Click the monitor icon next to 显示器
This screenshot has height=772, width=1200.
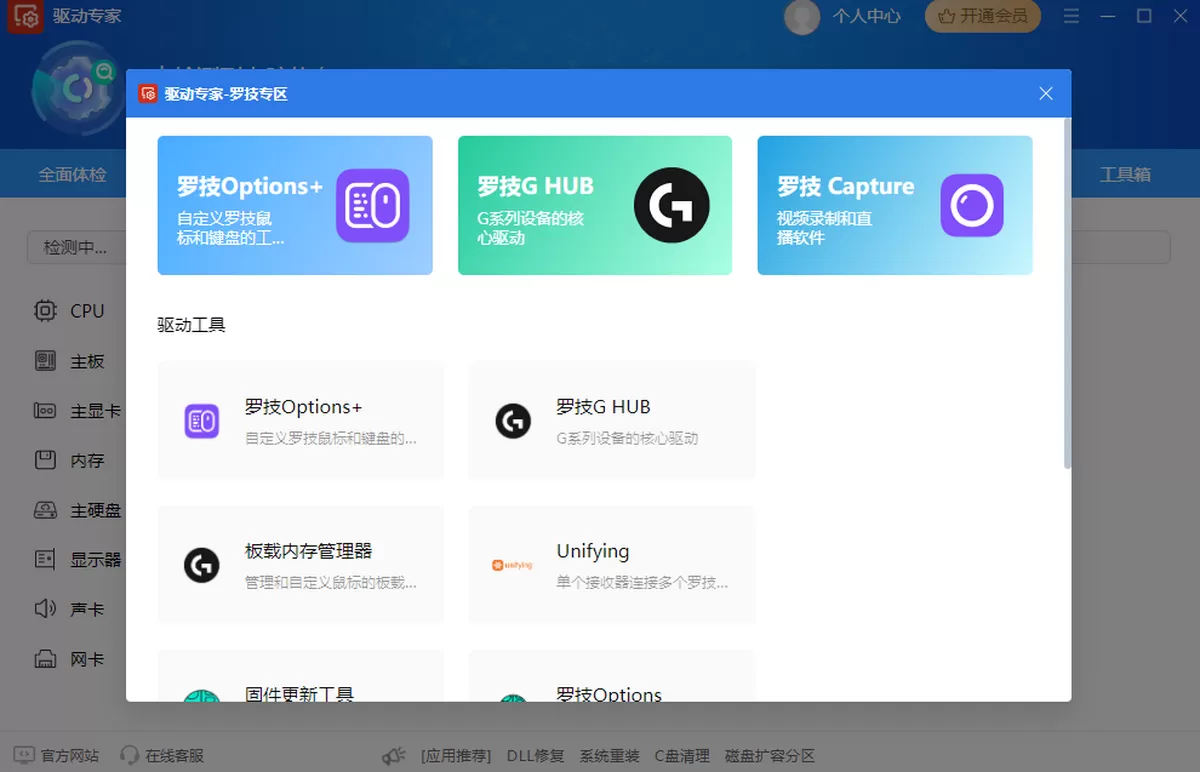click(x=45, y=560)
